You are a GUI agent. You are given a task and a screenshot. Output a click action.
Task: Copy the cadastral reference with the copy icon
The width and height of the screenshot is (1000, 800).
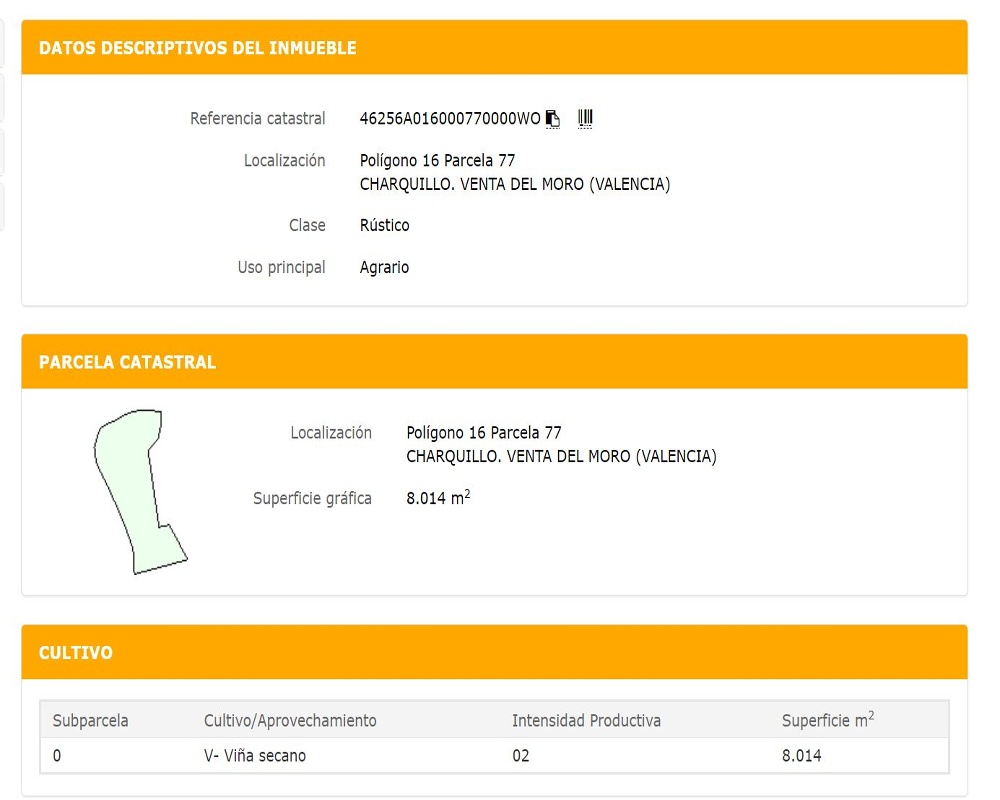click(x=553, y=119)
